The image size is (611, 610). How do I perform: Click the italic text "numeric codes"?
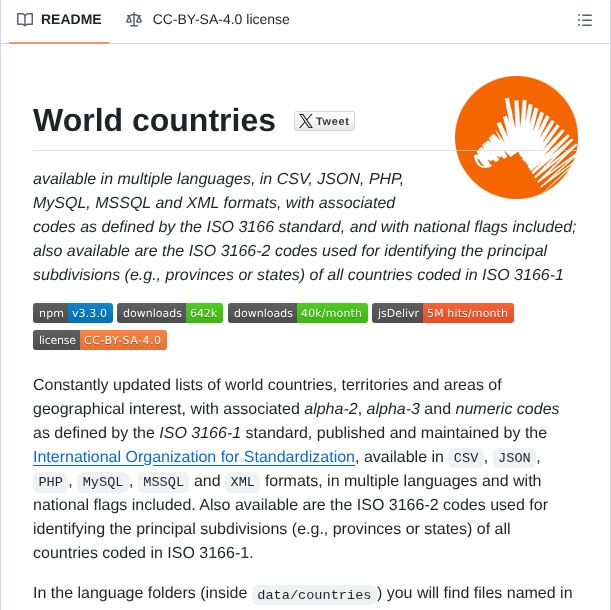click(x=507, y=409)
